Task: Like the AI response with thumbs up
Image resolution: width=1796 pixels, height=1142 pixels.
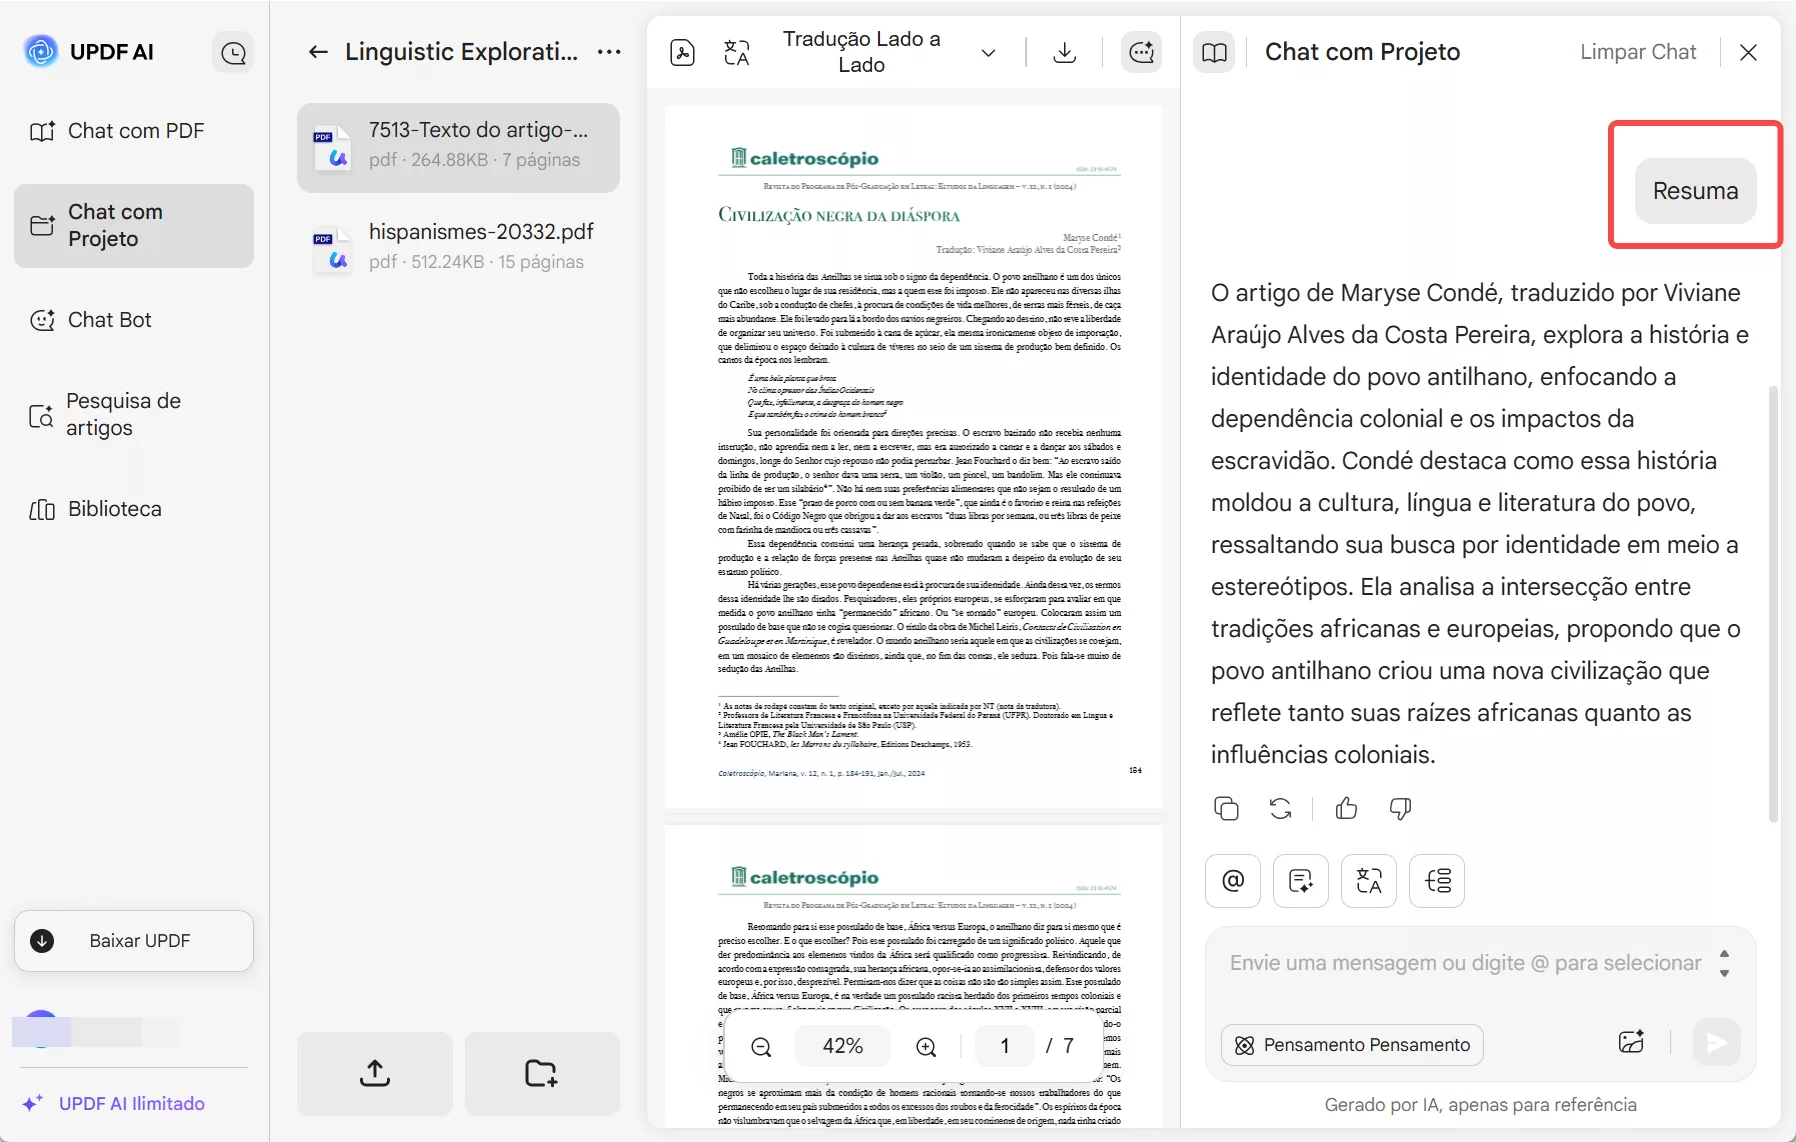Action: (1346, 808)
